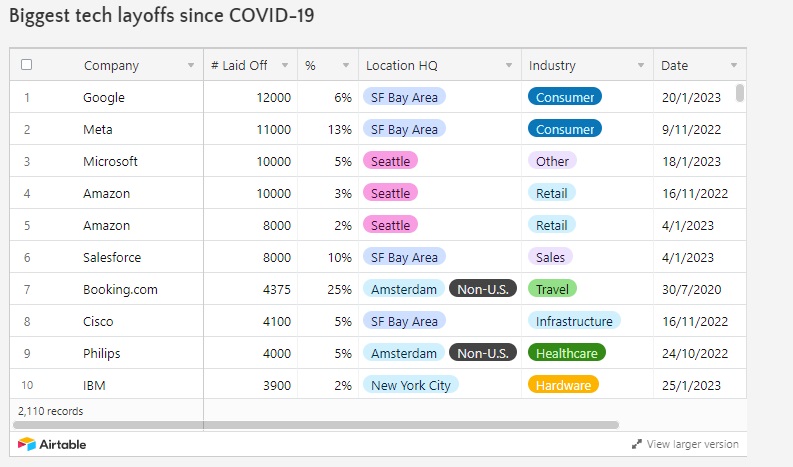Click the Infrastructure industry tag
The image size is (793, 467).
(574, 321)
